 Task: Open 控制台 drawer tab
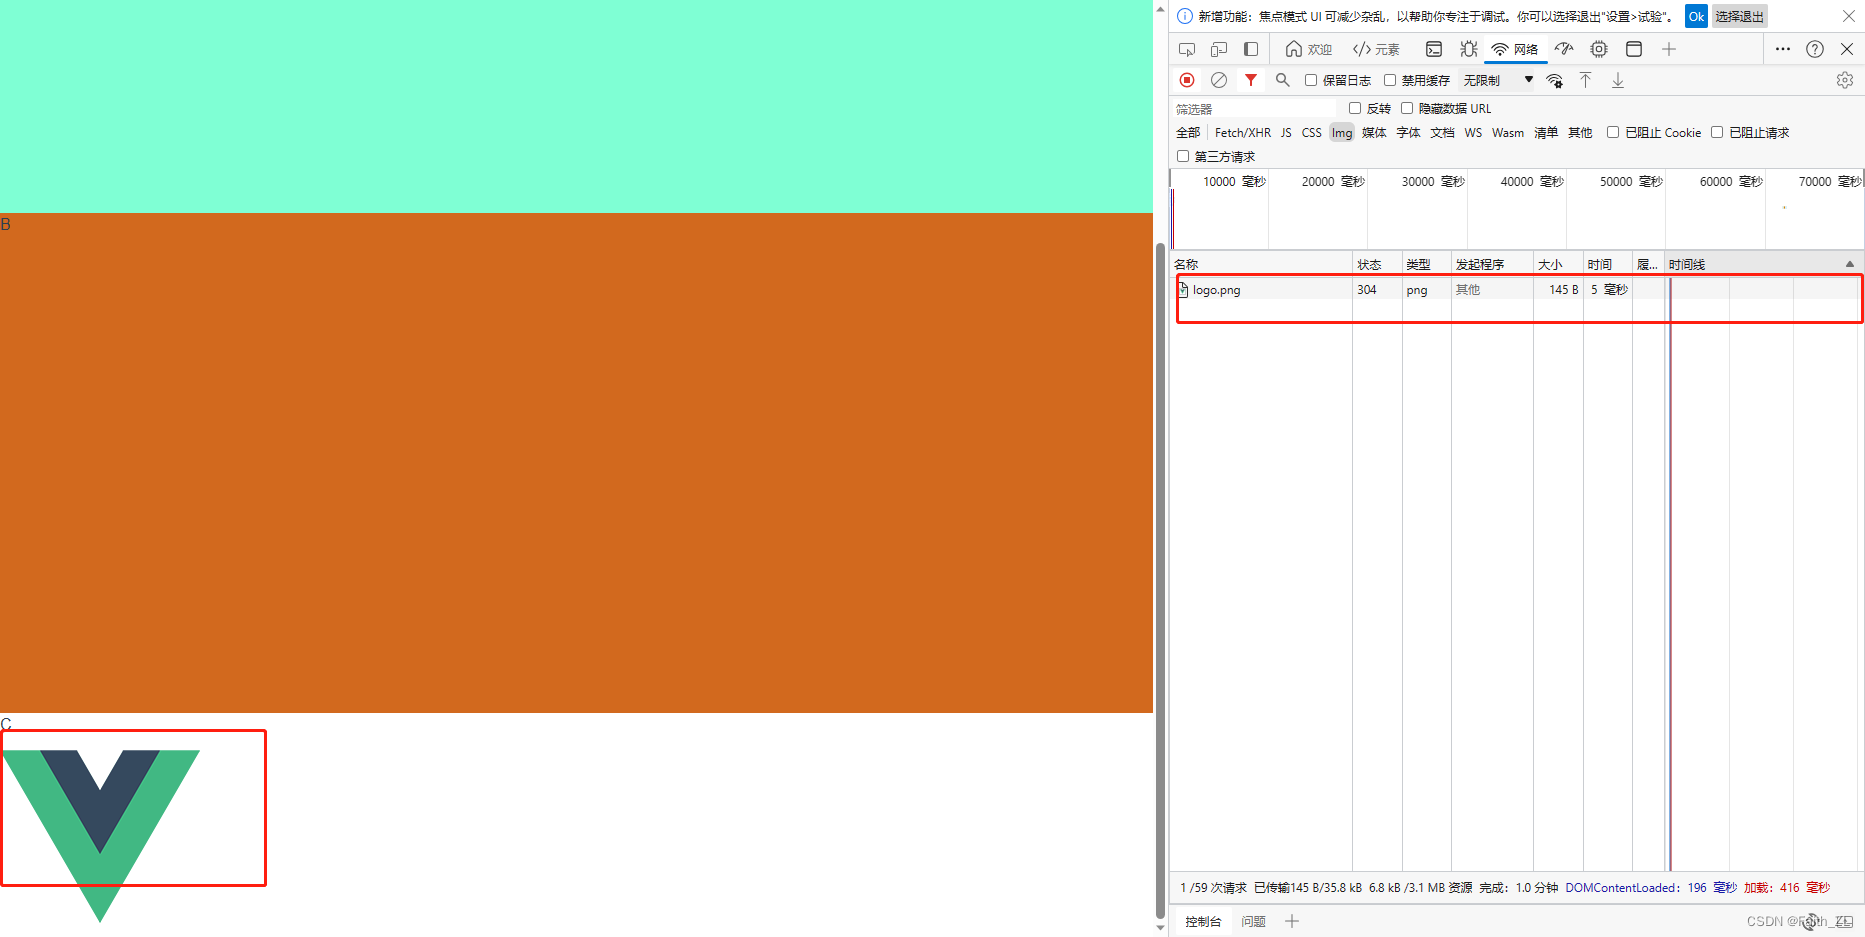click(1203, 922)
